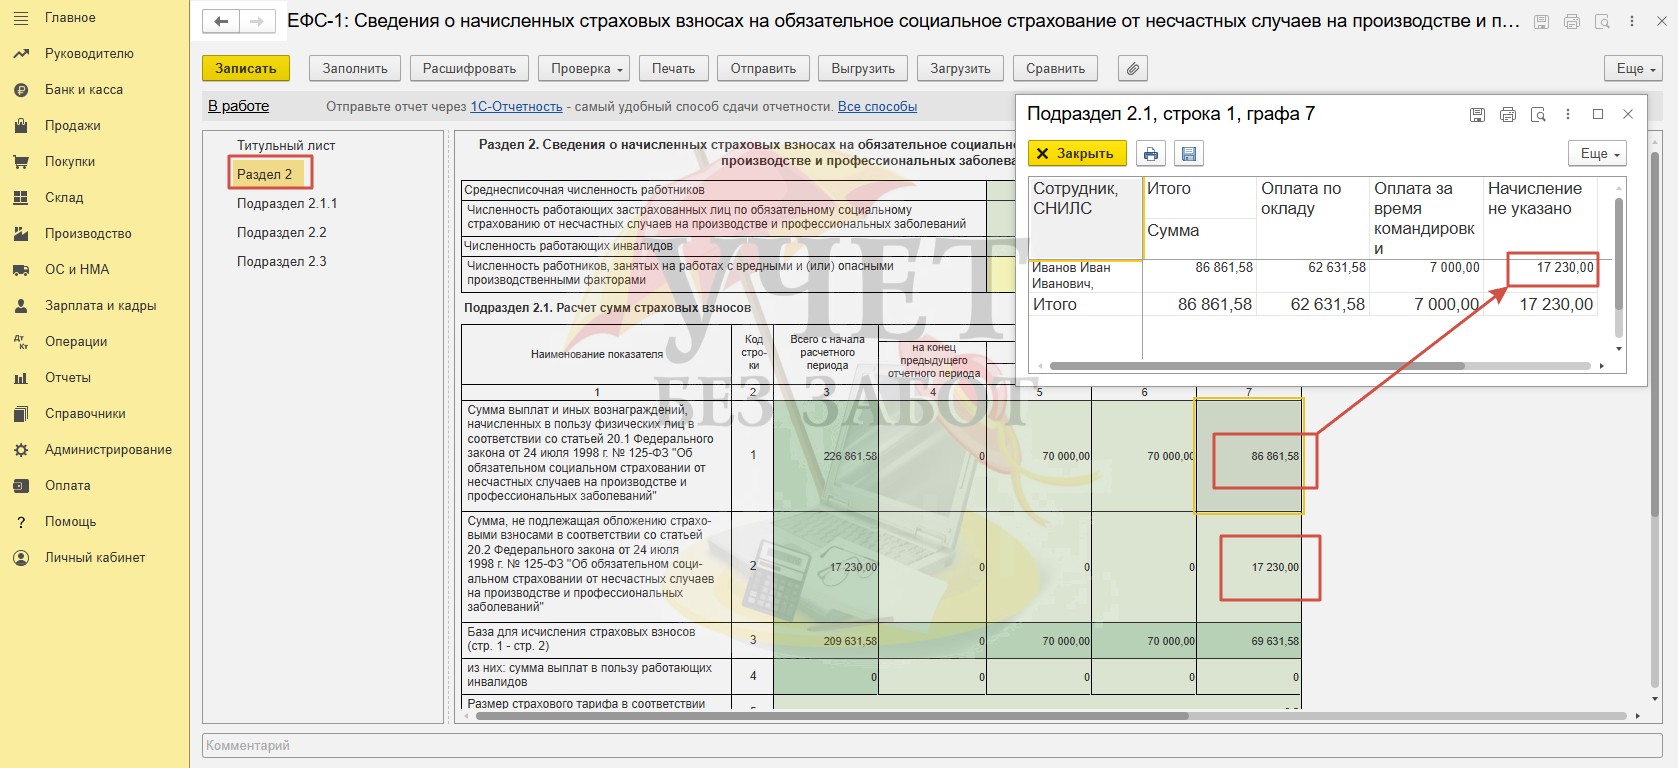Open Справочники books icon

21,414
